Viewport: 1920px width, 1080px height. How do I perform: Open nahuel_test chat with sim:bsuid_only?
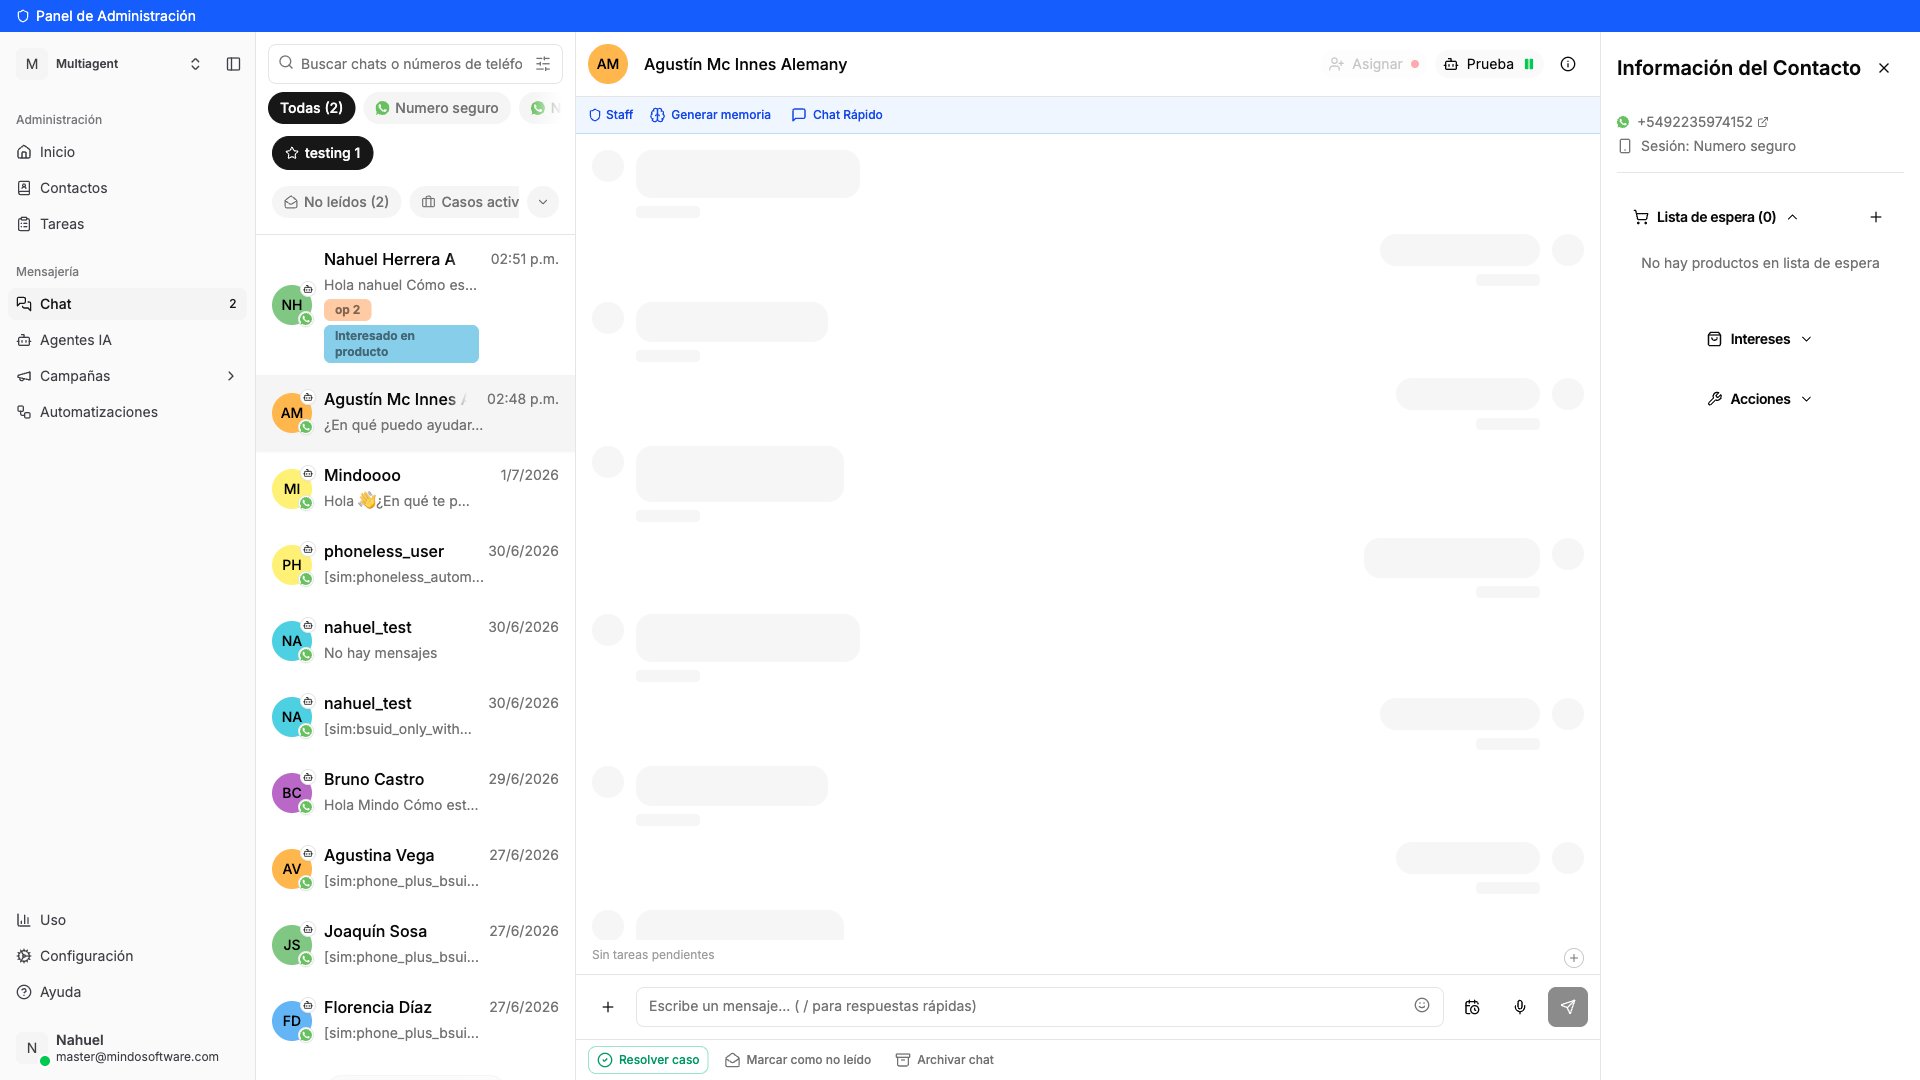(x=415, y=717)
